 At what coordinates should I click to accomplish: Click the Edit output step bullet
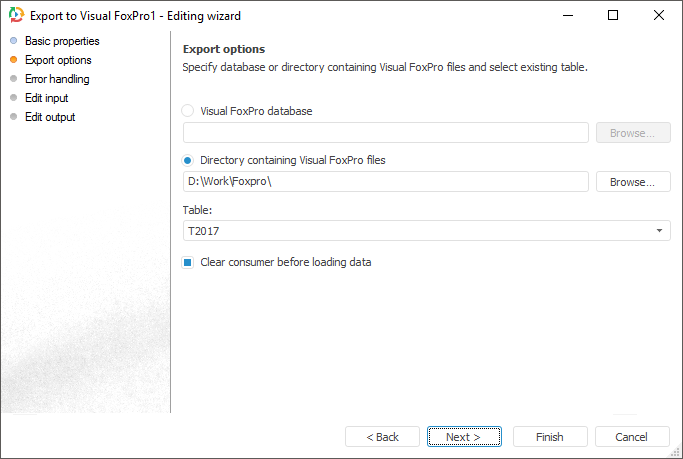13,117
